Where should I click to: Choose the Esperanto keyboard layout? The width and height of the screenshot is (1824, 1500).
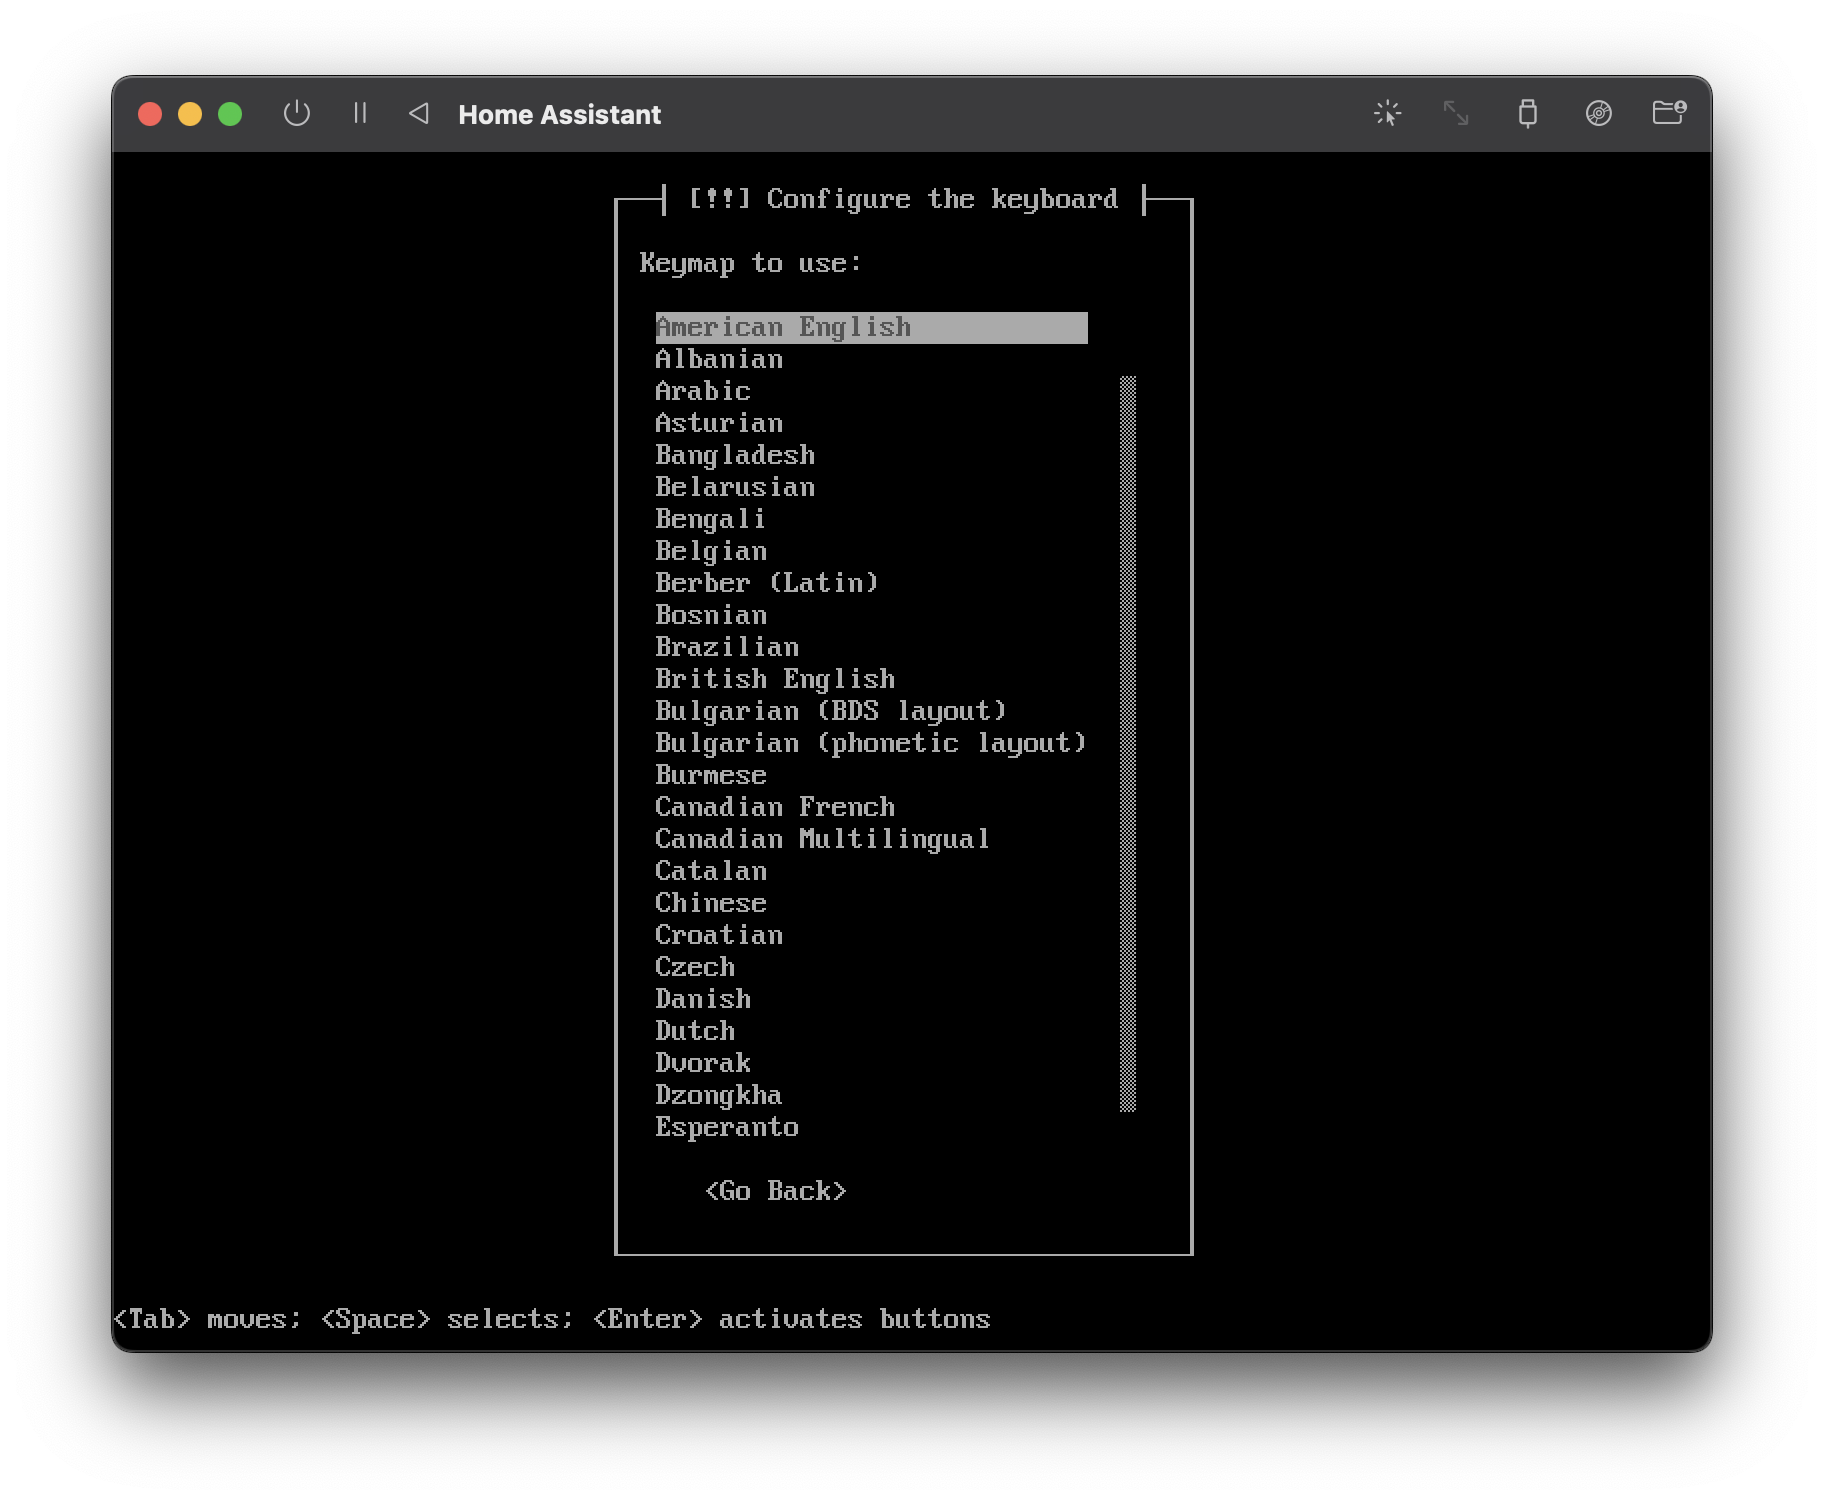click(x=726, y=1126)
